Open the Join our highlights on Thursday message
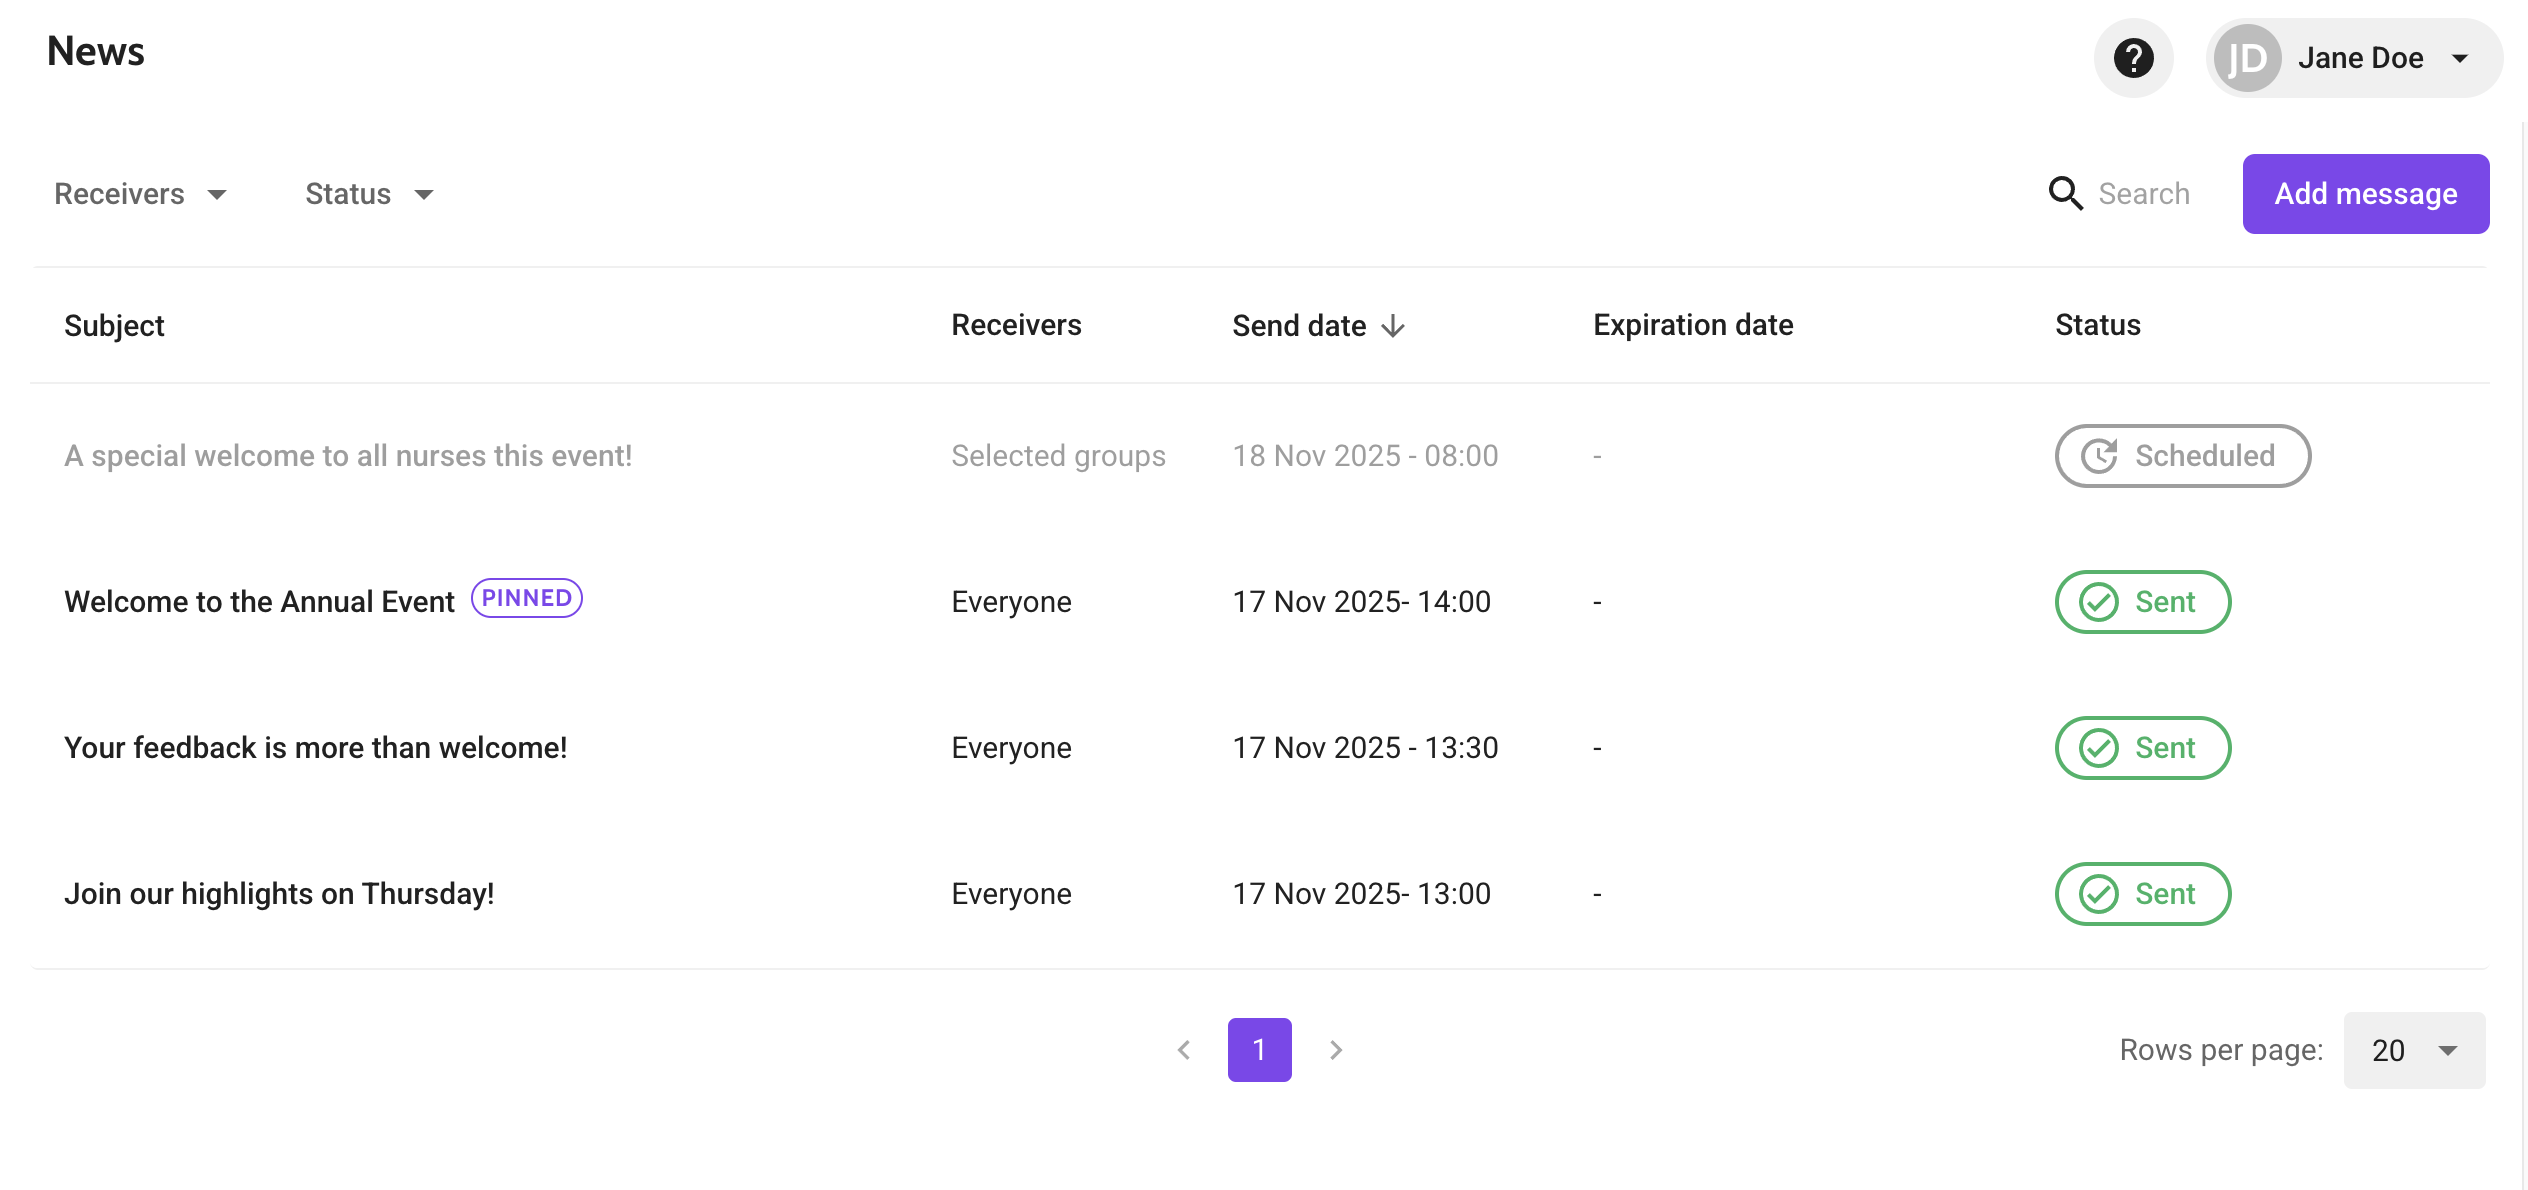The image size is (2528, 1190). click(279, 894)
